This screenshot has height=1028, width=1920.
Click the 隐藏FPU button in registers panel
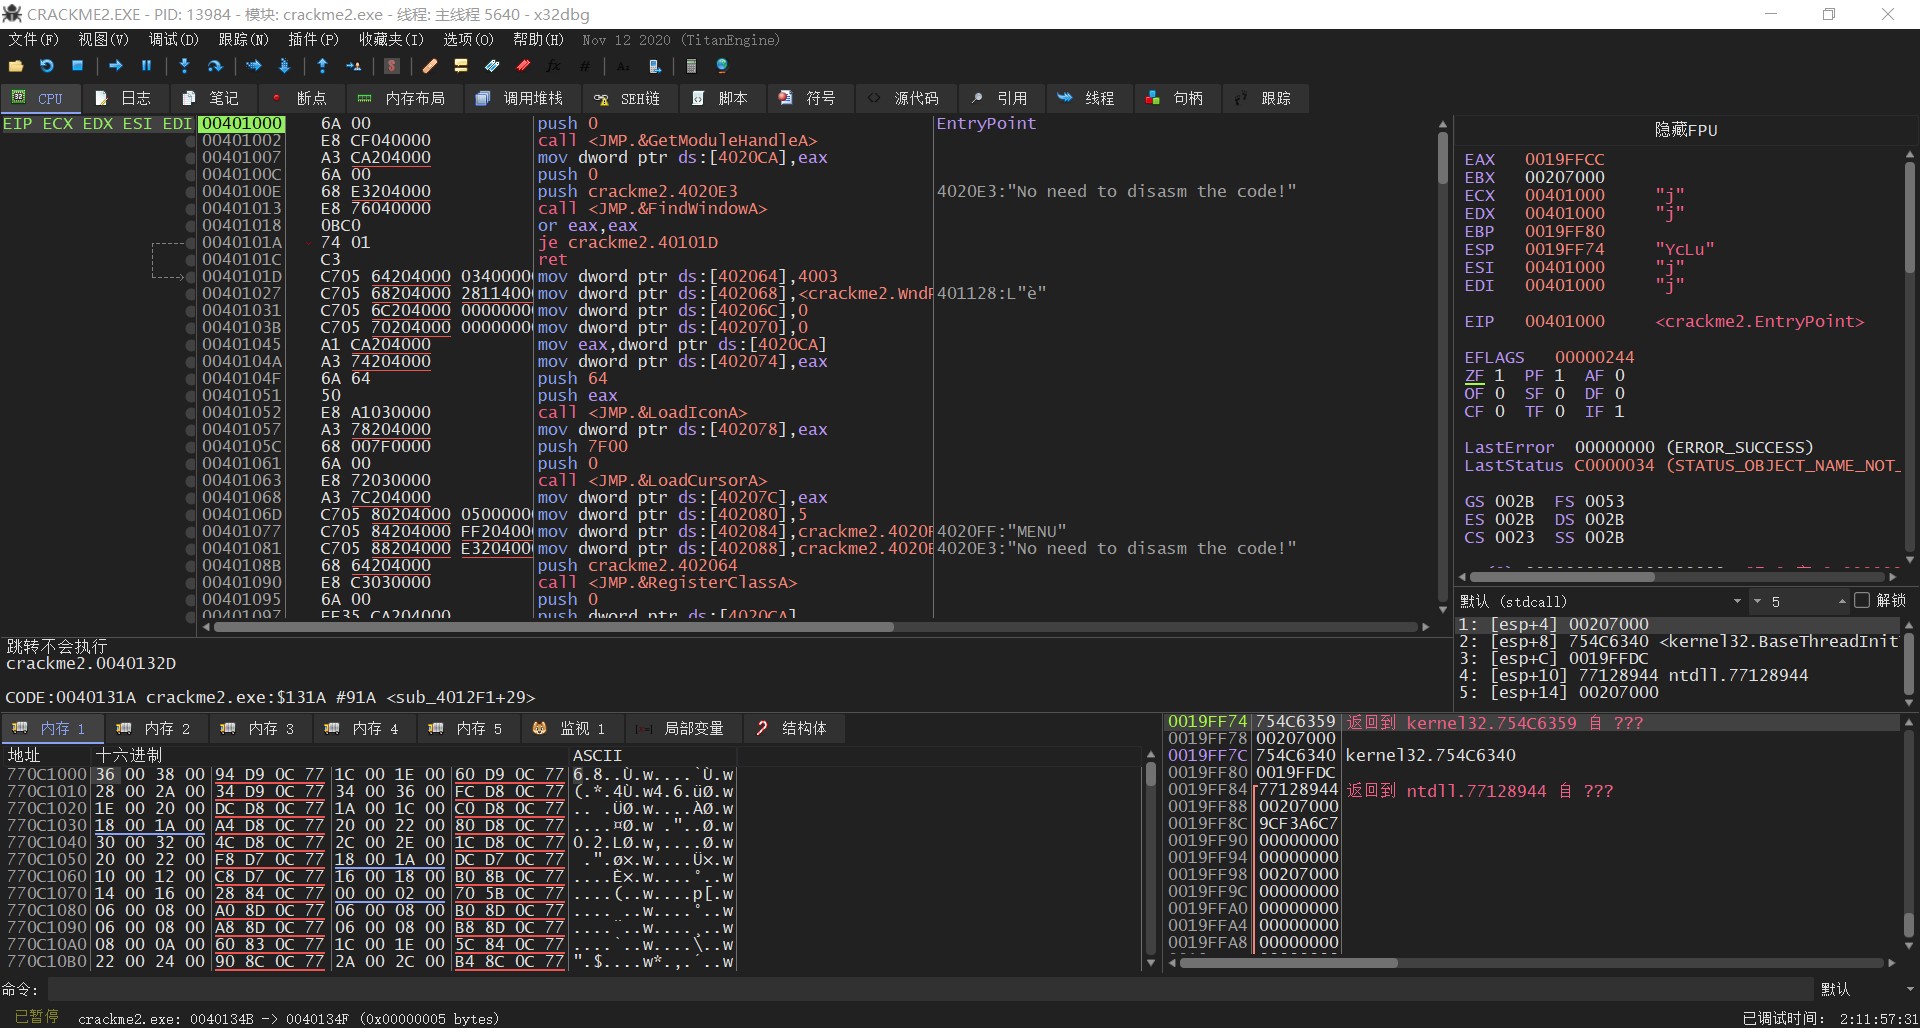1685,130
